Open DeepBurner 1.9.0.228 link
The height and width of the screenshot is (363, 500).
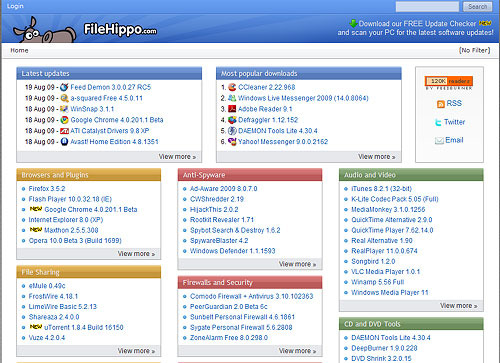(x=384, y=348)
